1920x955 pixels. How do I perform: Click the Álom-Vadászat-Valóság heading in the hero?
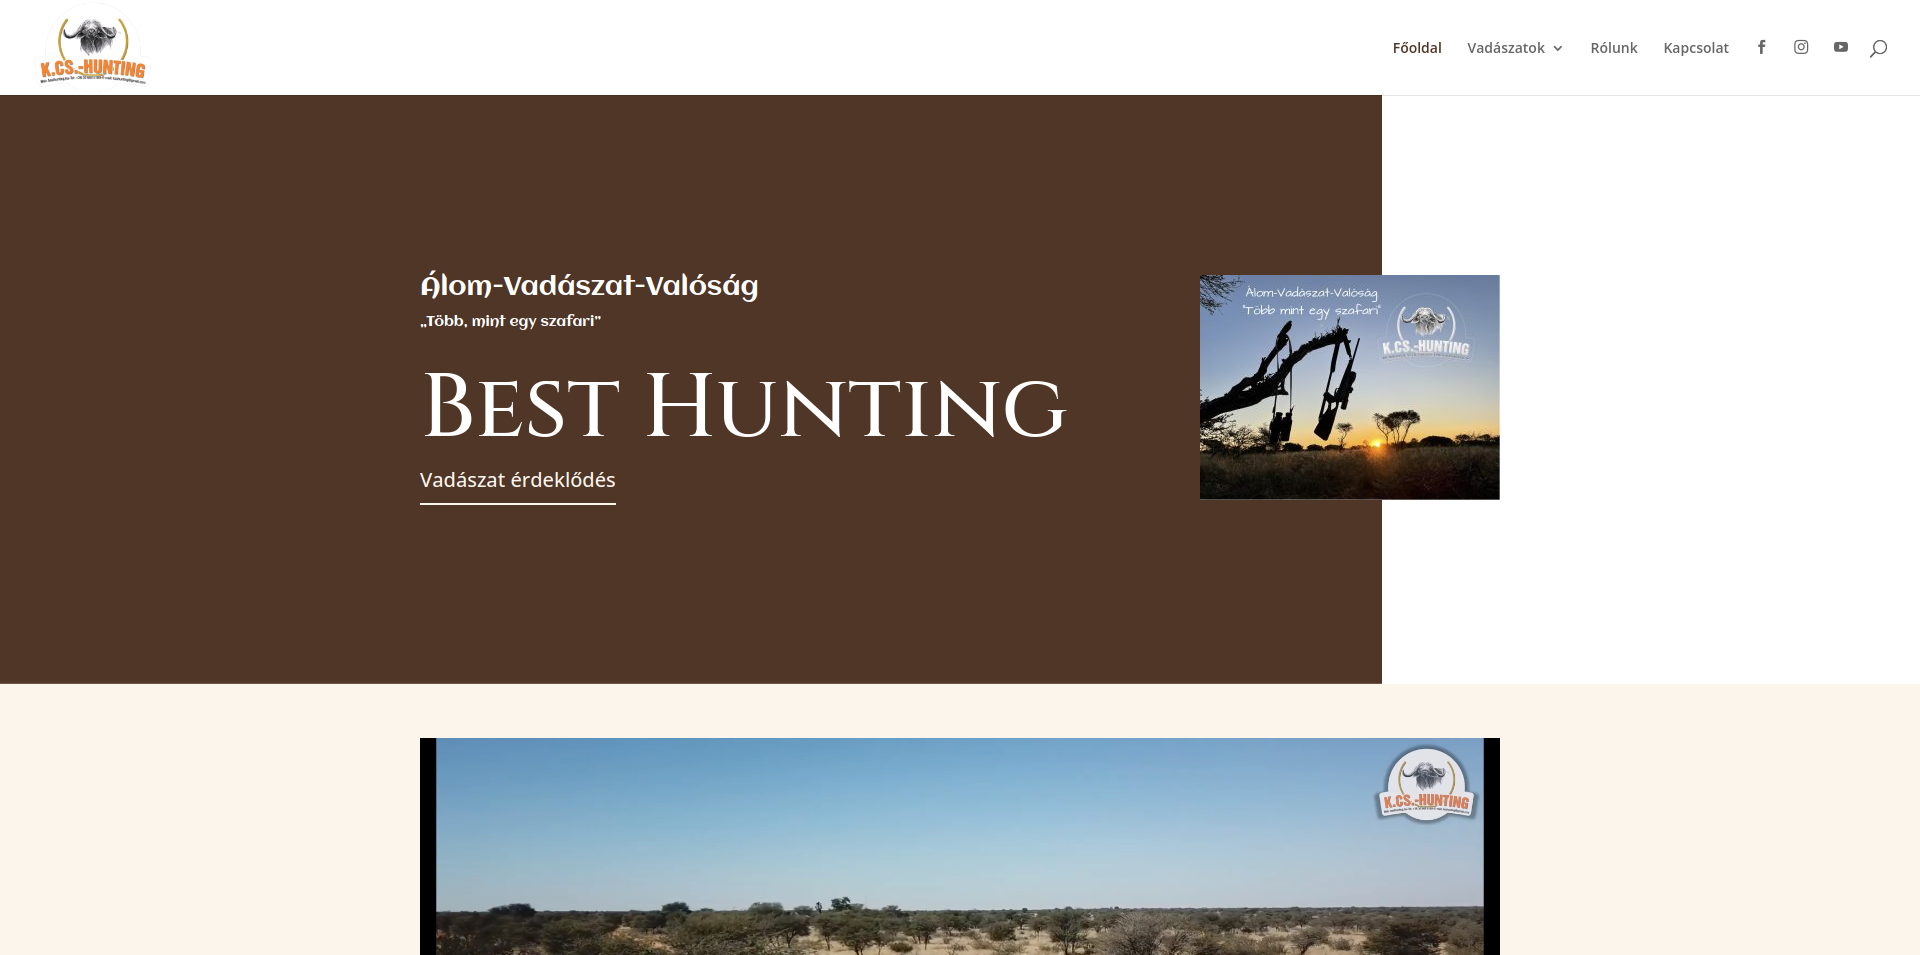pyautogui.click(x=589, y=286)
